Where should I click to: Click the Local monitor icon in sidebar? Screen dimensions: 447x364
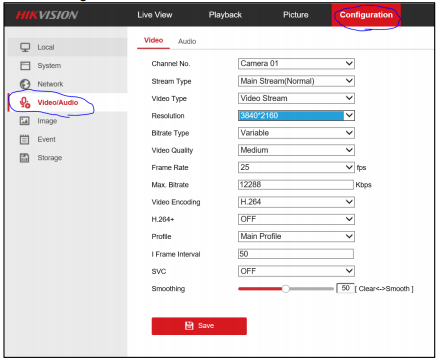(x=25, y=47)
